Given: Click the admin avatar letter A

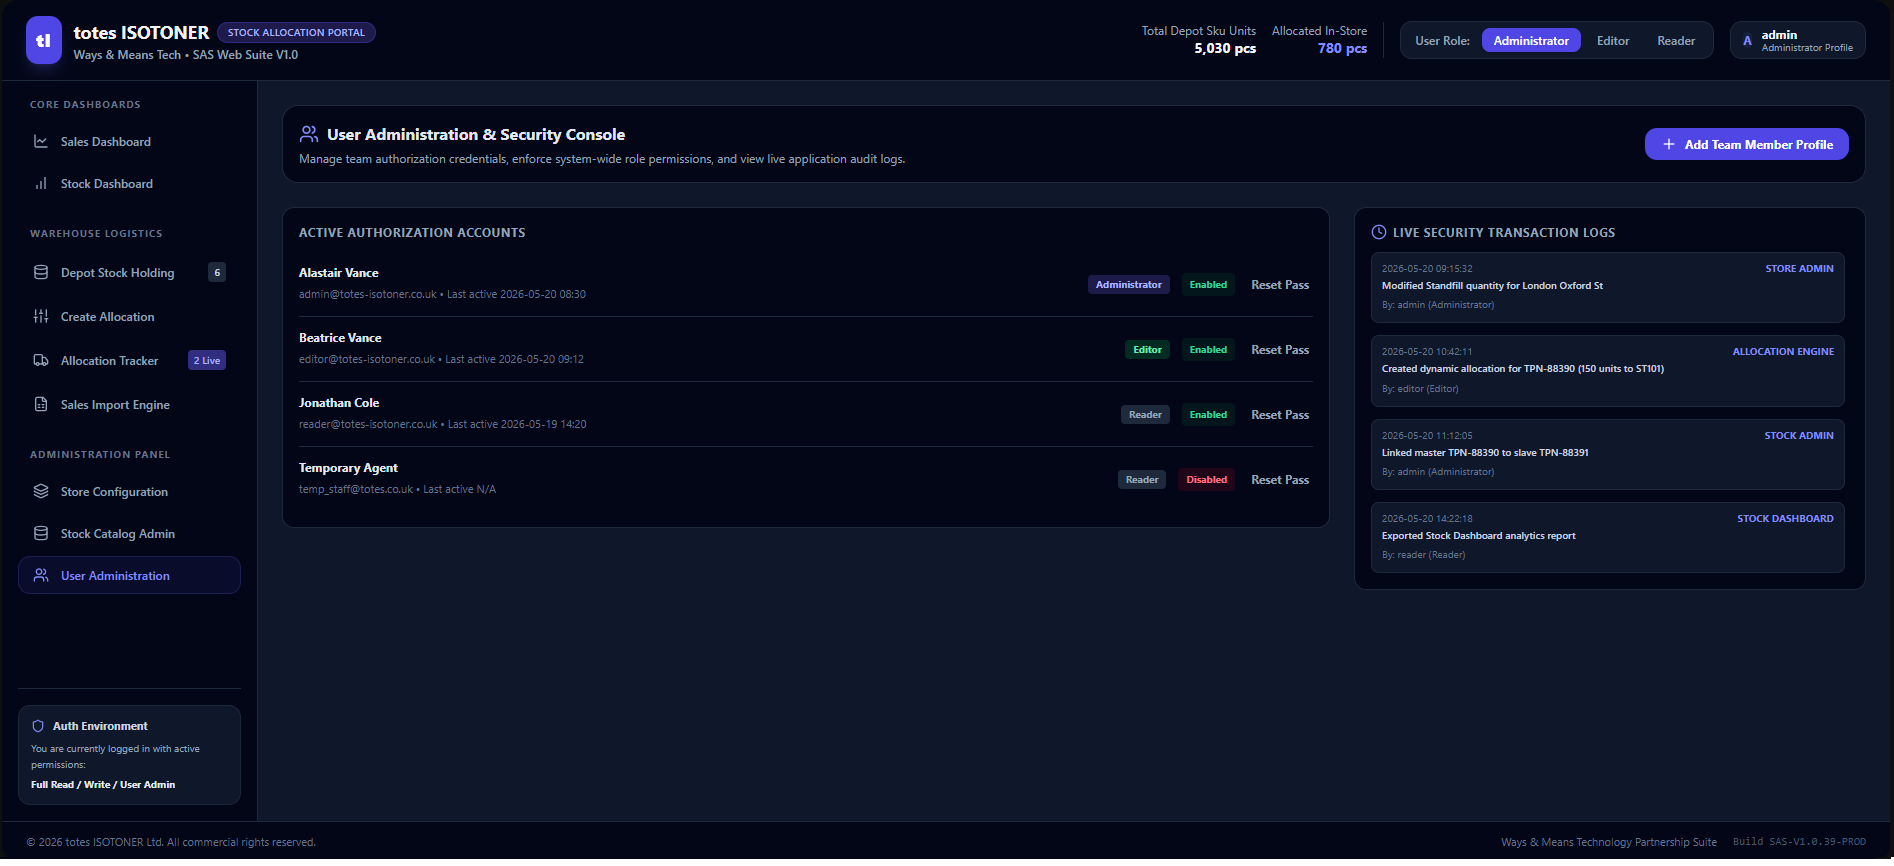Looking at the screenshot, I should [x=1748, y=41].
